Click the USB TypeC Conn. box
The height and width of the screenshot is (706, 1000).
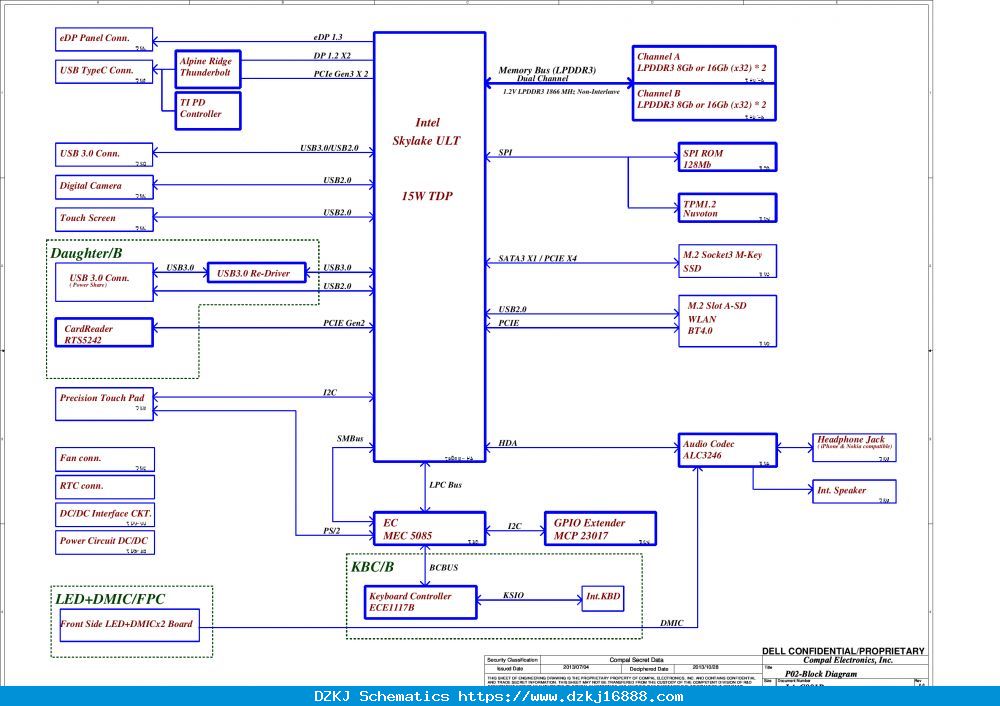[x=104, y=72]
